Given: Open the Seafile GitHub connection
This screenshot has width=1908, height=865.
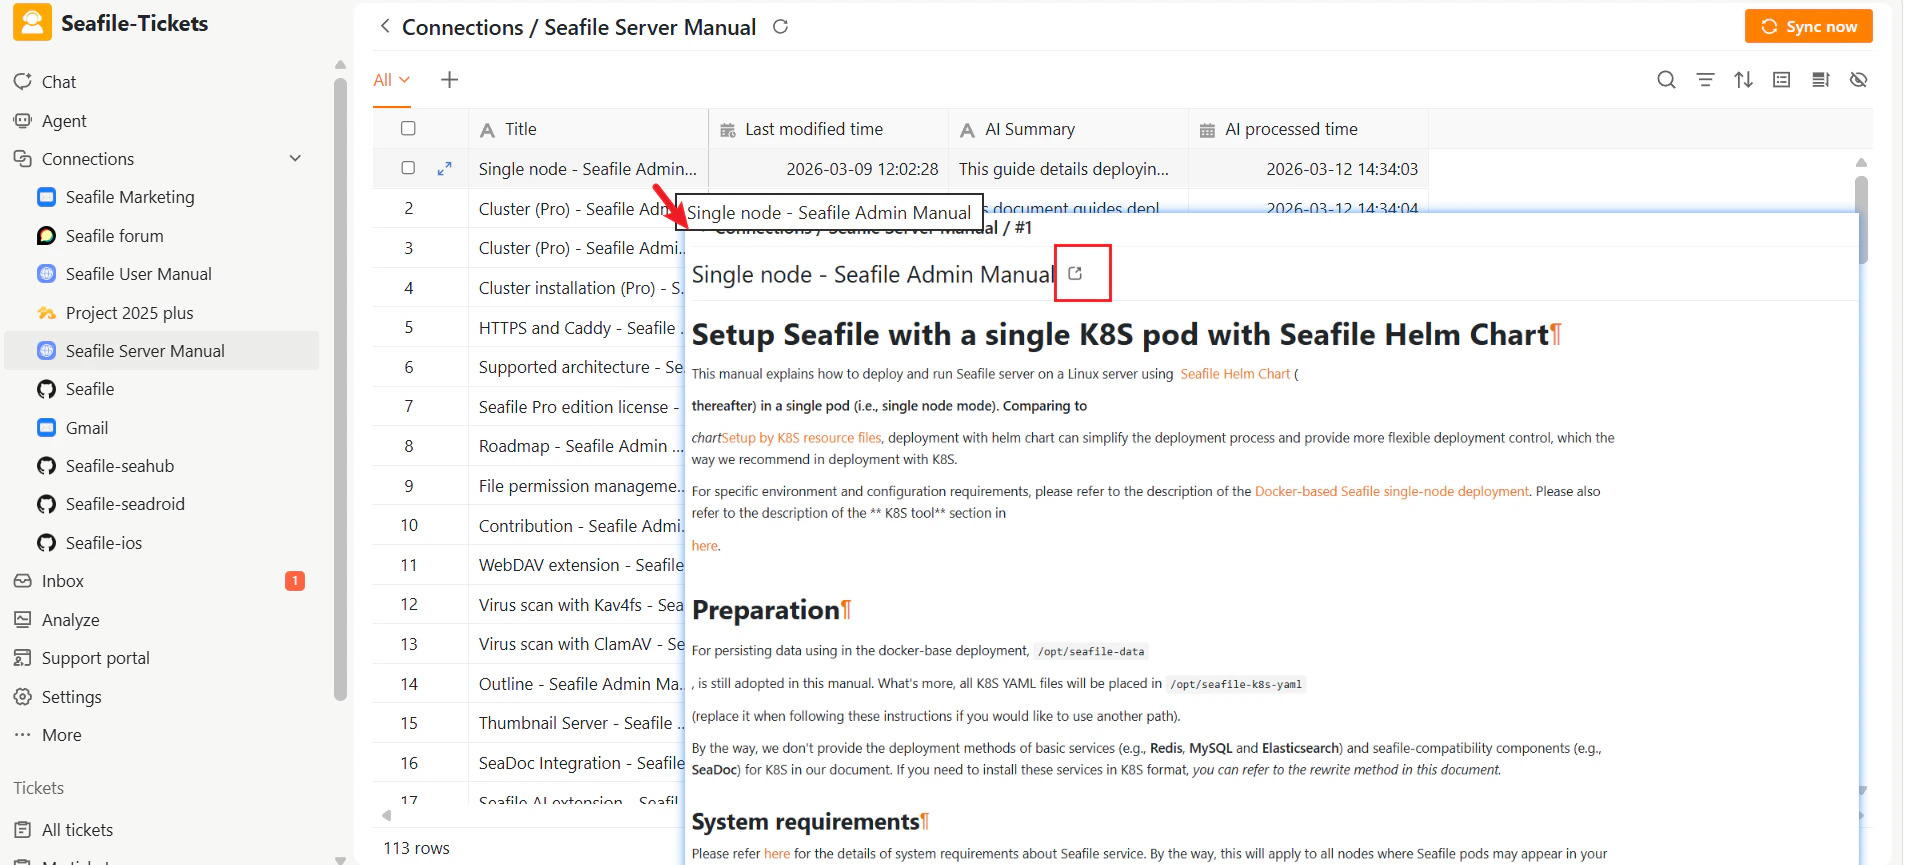Looking at the screenshot, I should pyautogui.click(x=90, y=389).
